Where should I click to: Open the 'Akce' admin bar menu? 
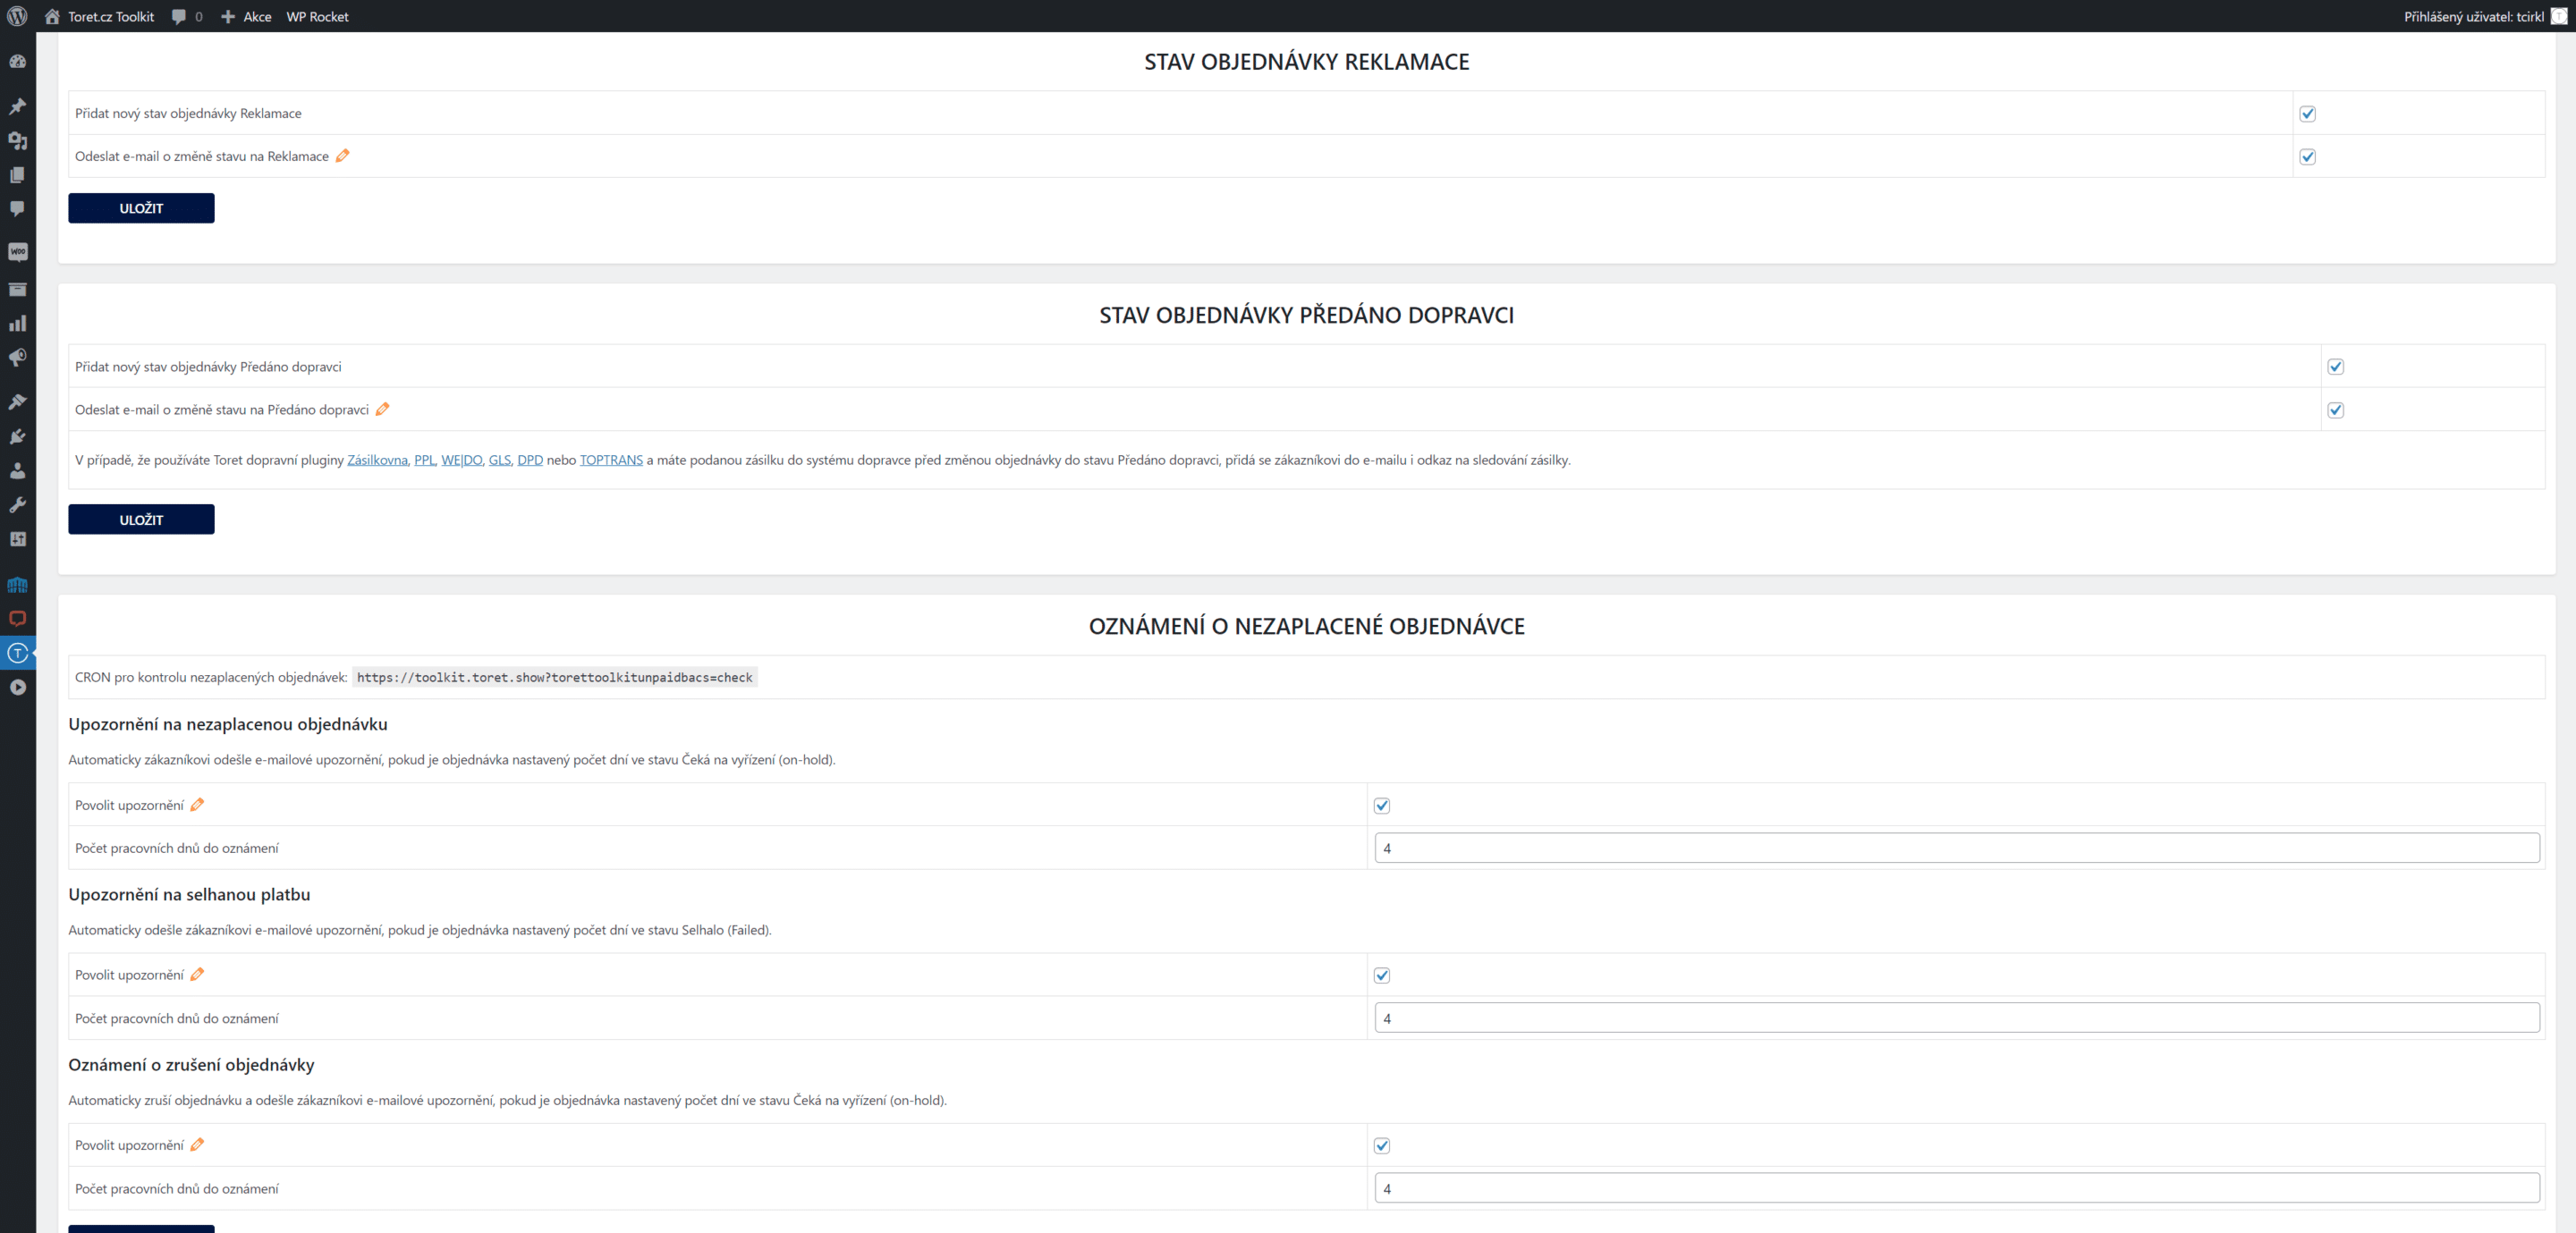coord(245,16)
